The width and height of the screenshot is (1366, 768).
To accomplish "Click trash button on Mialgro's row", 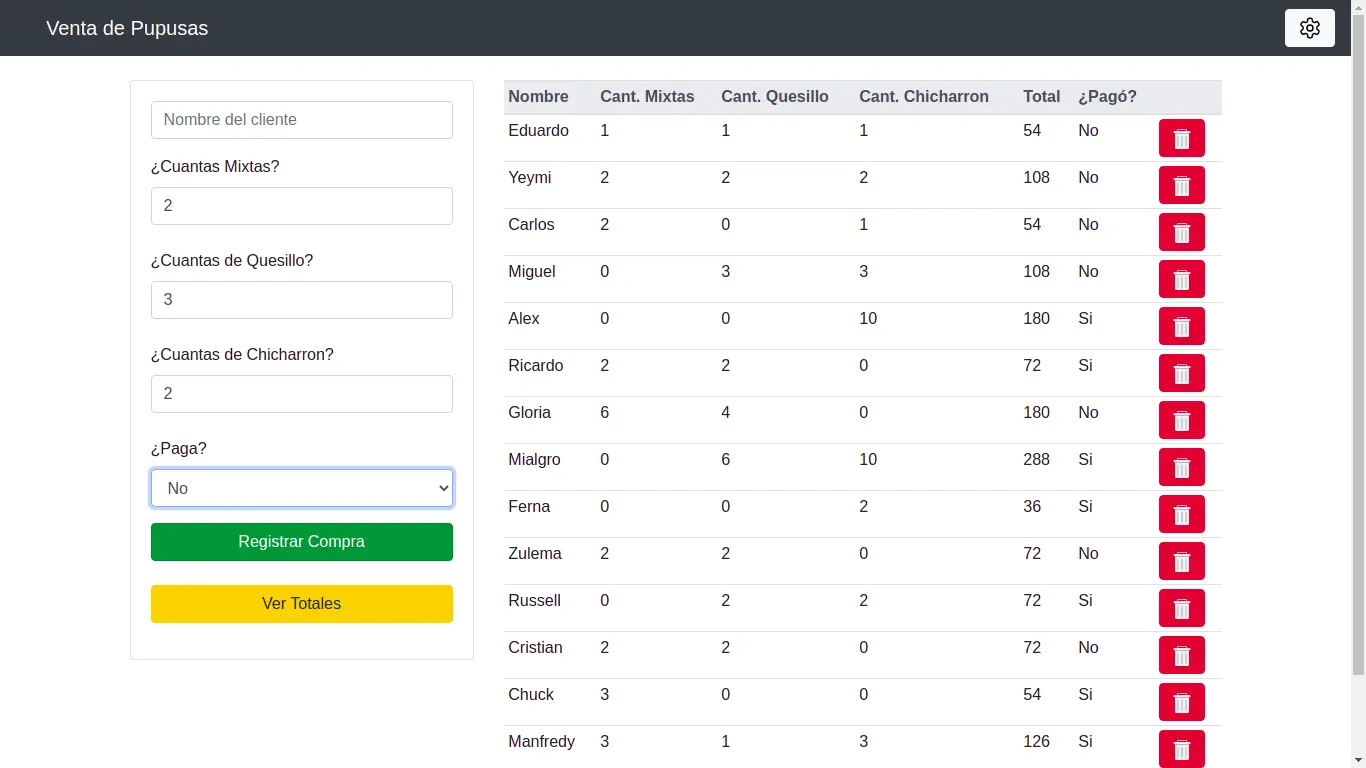I will point(1181,467).
